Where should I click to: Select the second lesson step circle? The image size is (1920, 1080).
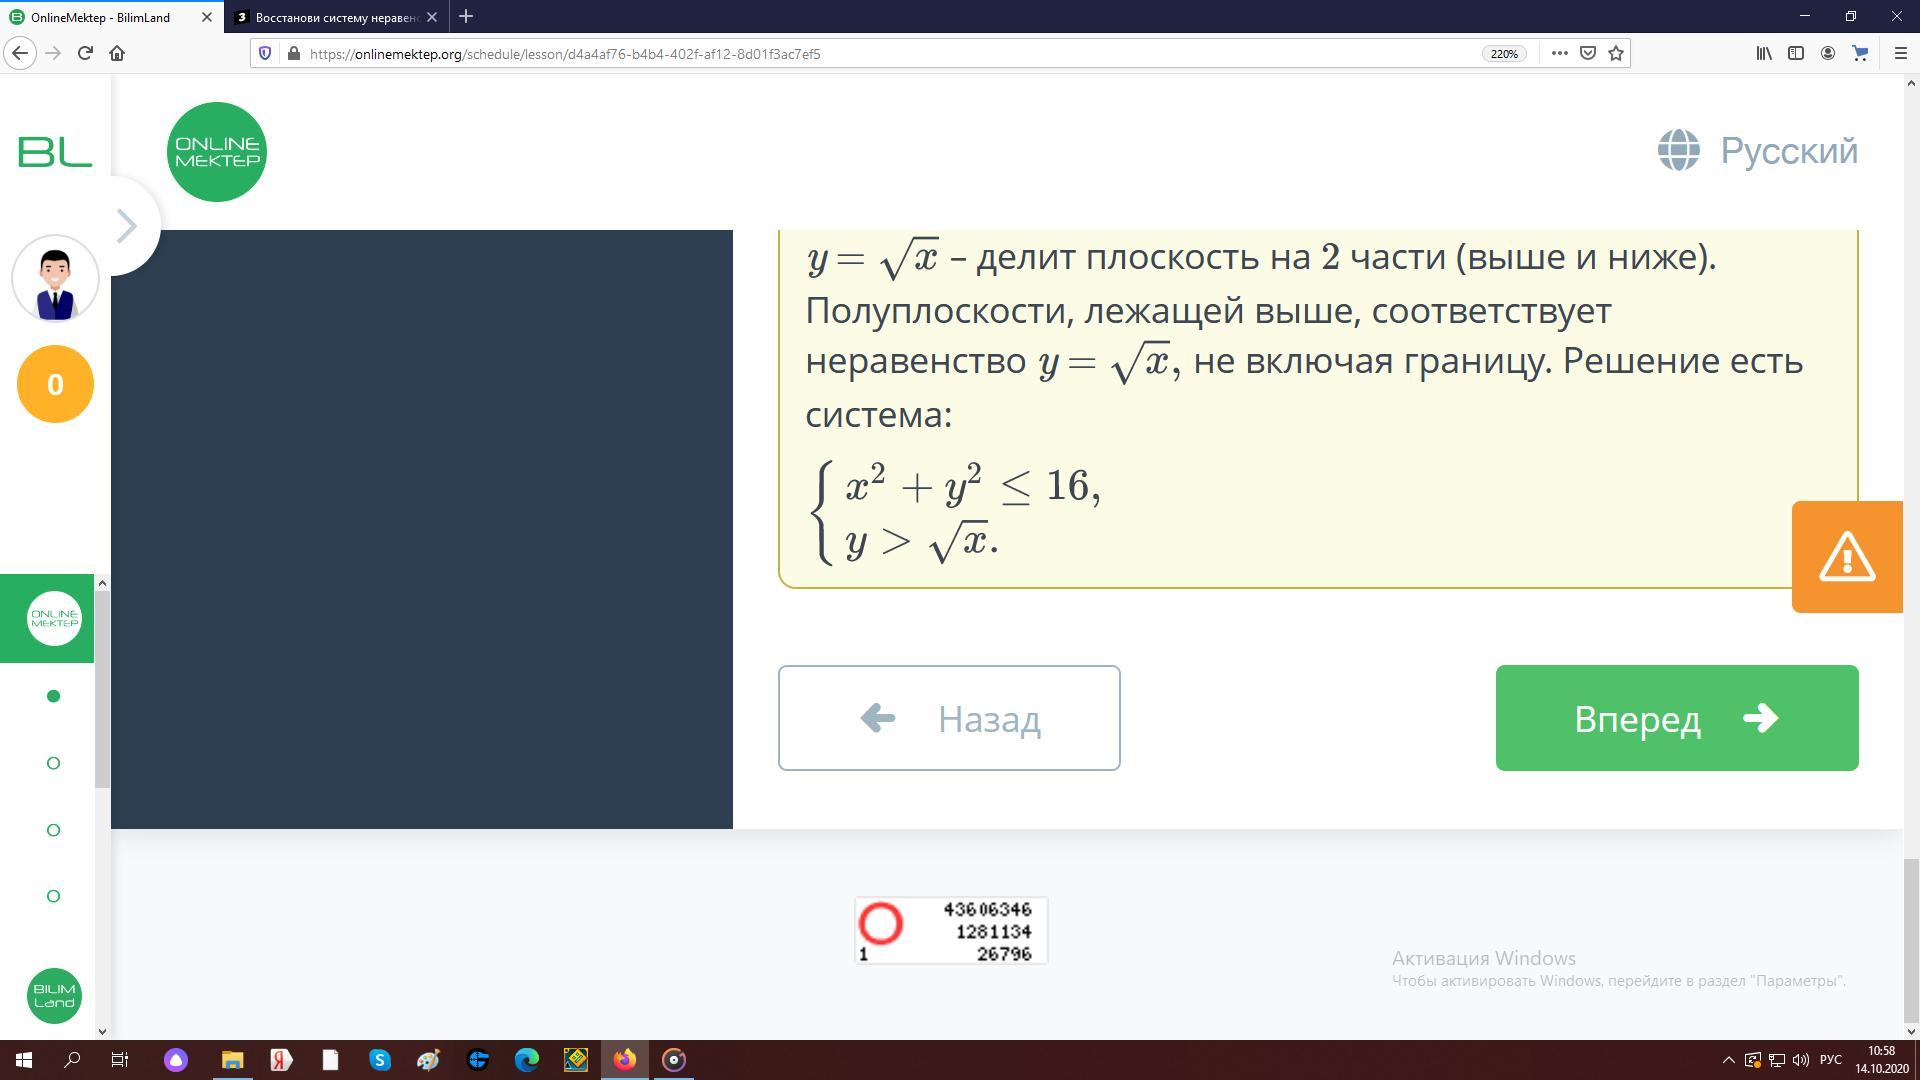[x=54, y=763]
